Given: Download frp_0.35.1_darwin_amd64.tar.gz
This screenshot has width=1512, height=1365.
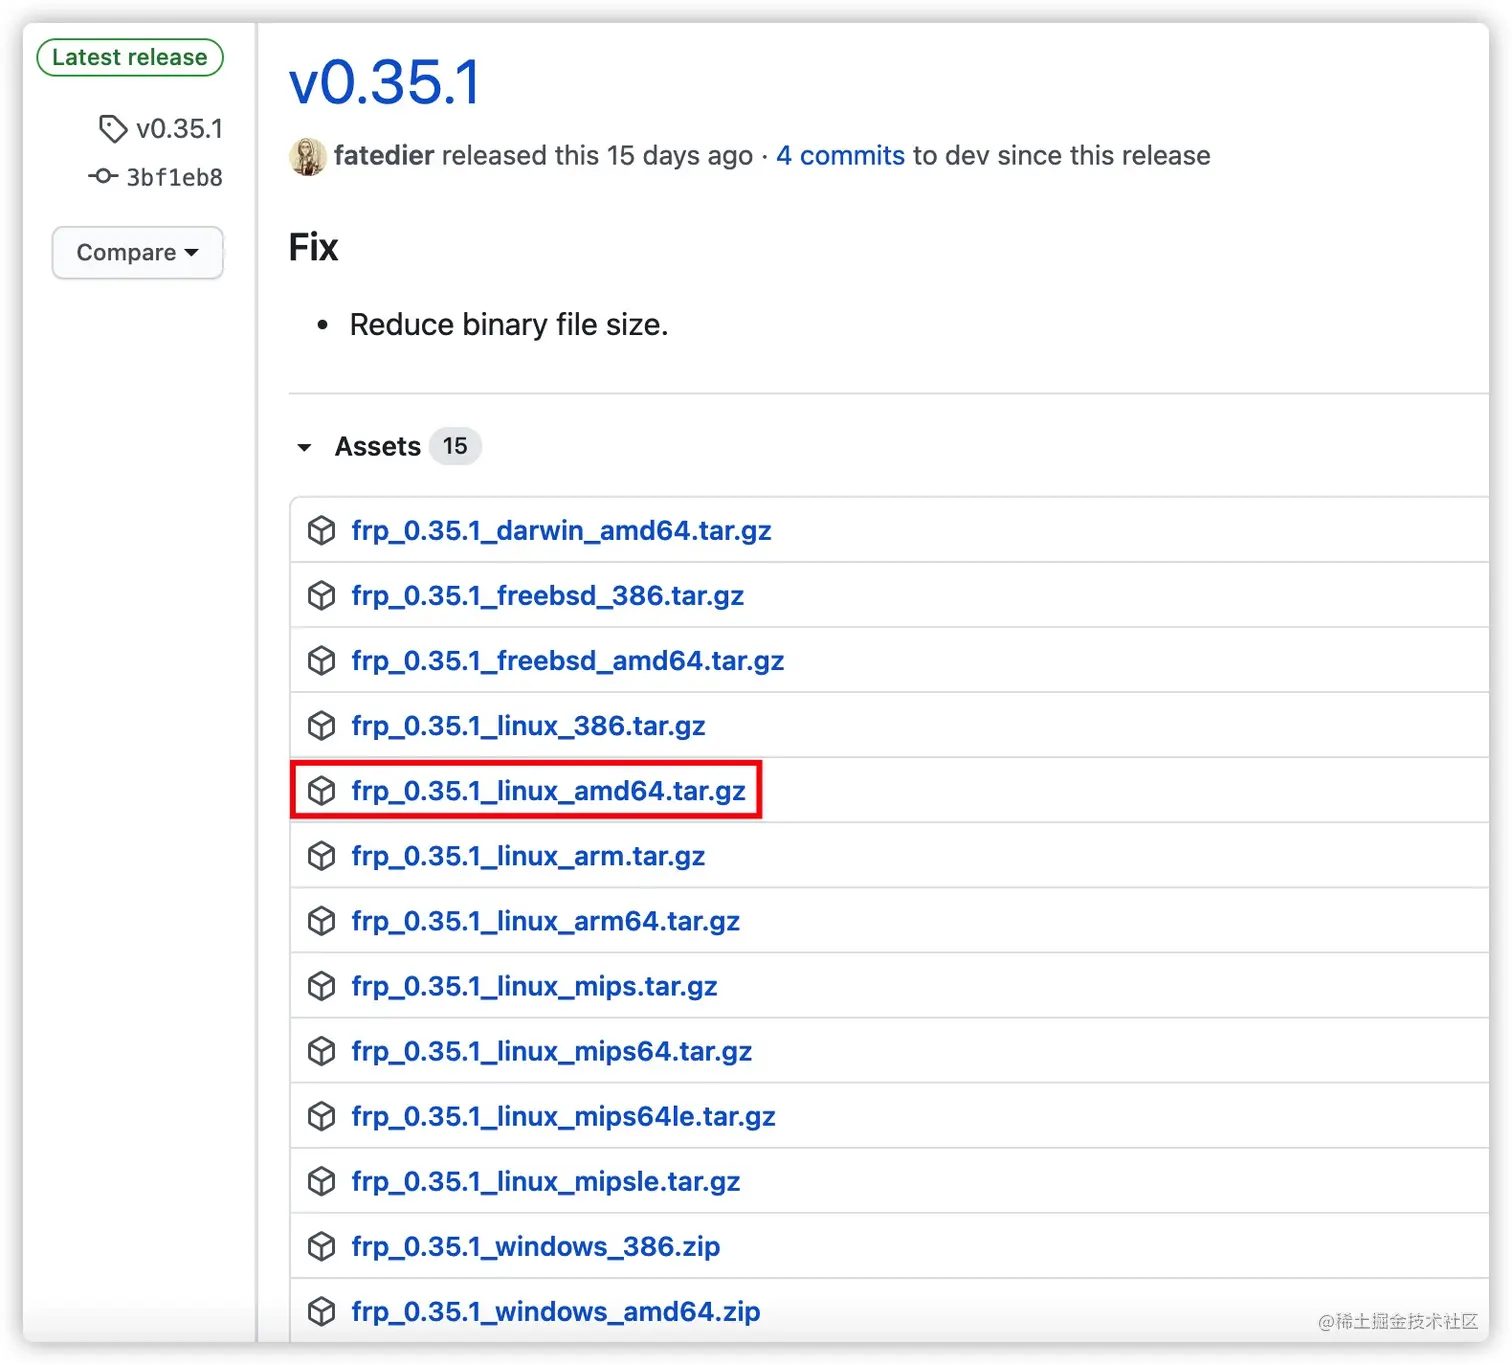Looking at the screenshot, I should tap(561, 530).
